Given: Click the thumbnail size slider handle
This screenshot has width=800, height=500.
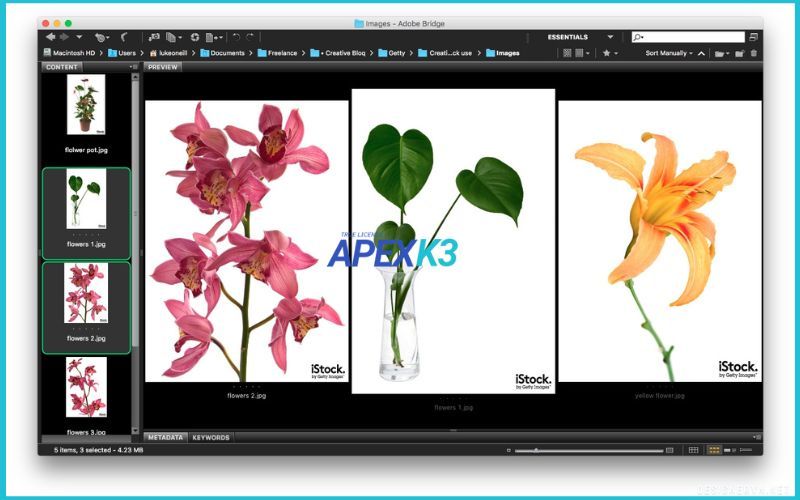Looking at the screenshot, I should tap(536, 450).
